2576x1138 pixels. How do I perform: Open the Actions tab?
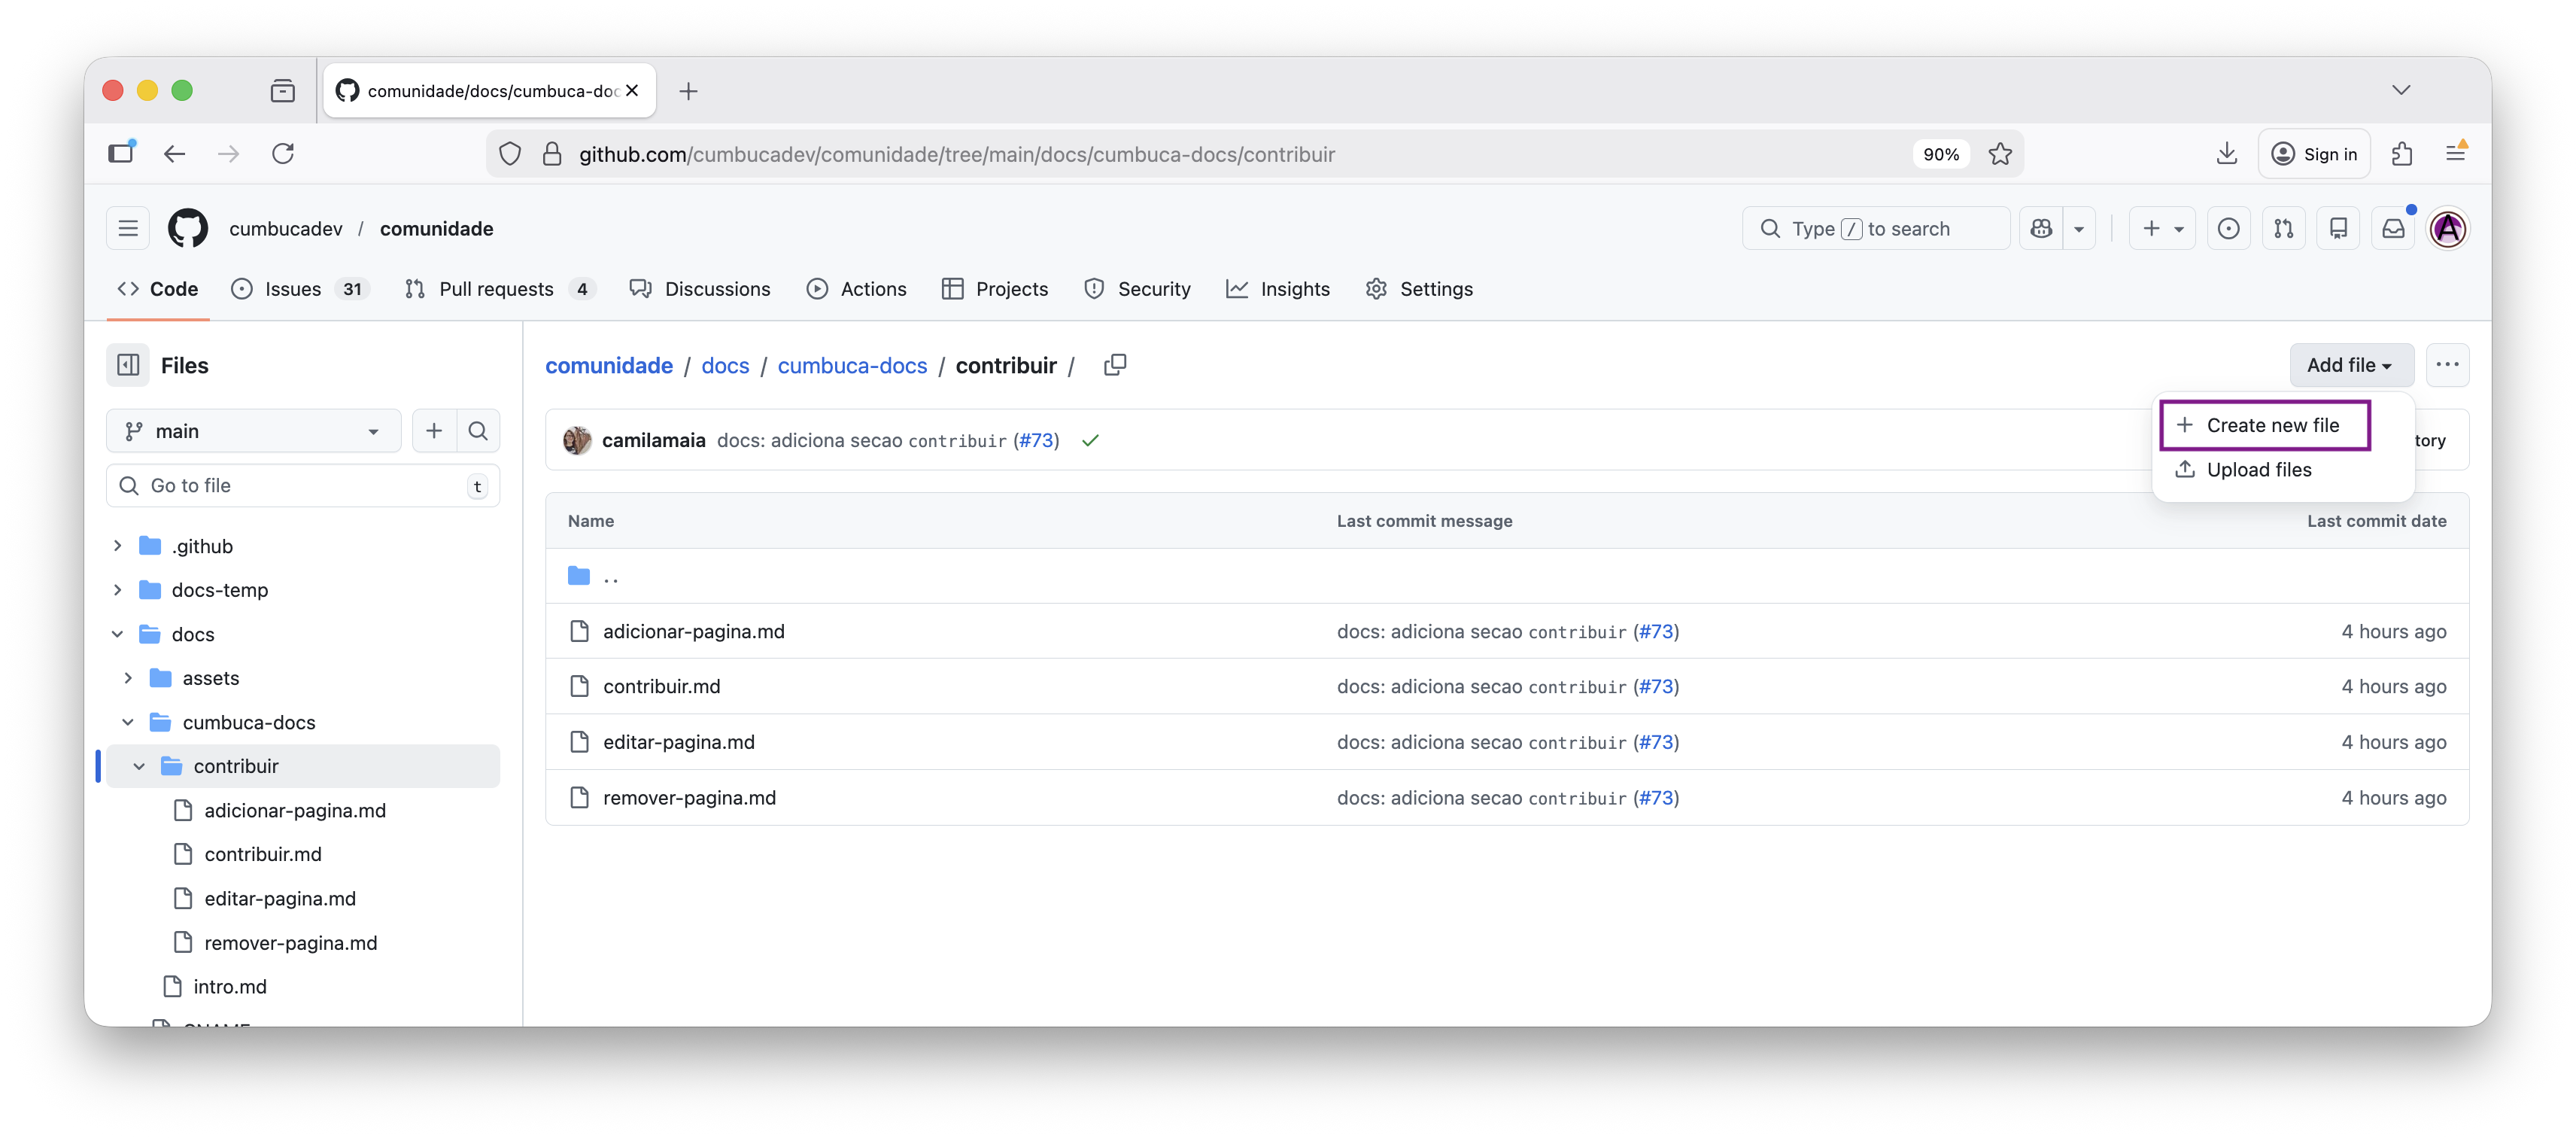856,289
